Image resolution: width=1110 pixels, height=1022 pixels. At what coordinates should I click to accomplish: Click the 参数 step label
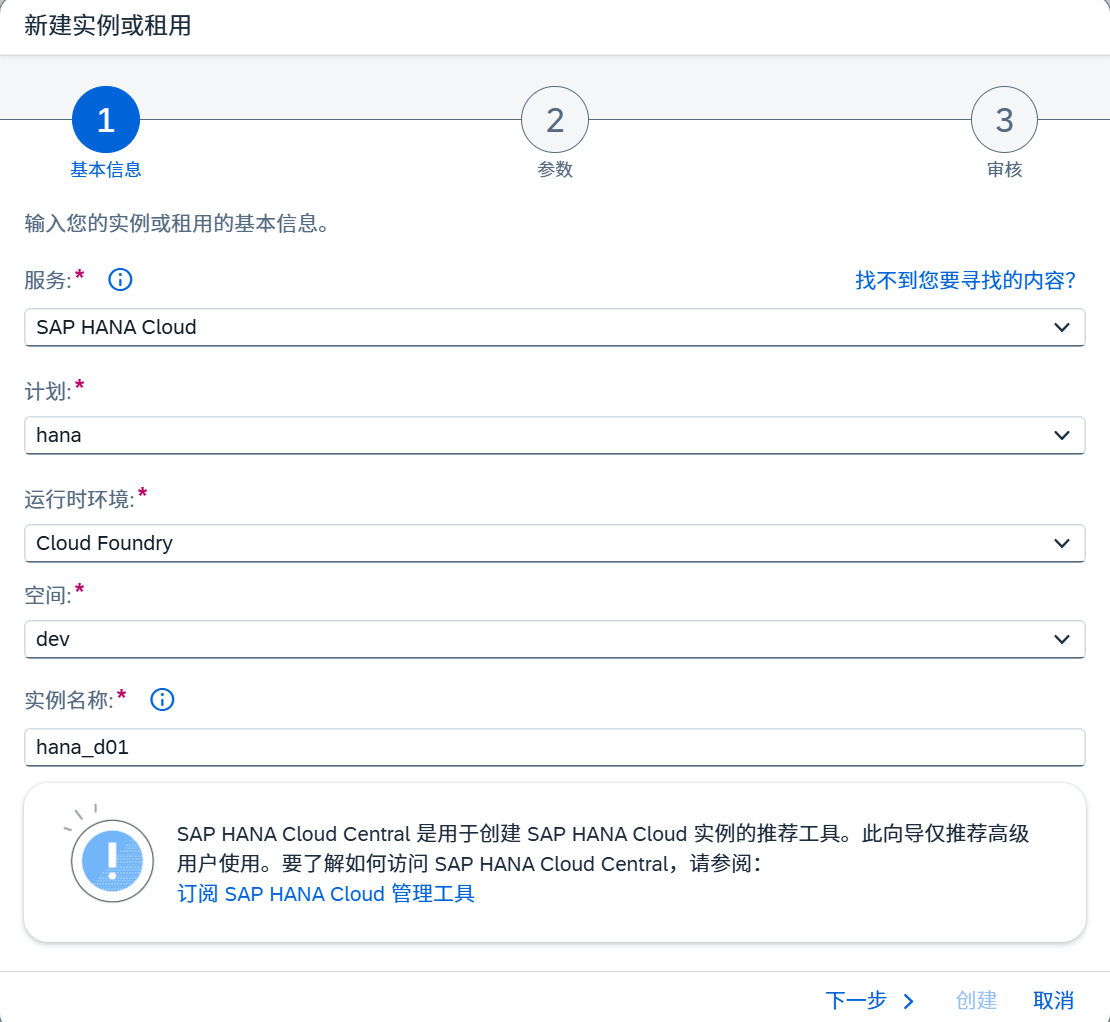pyautogui.click(x=555, y=170)
